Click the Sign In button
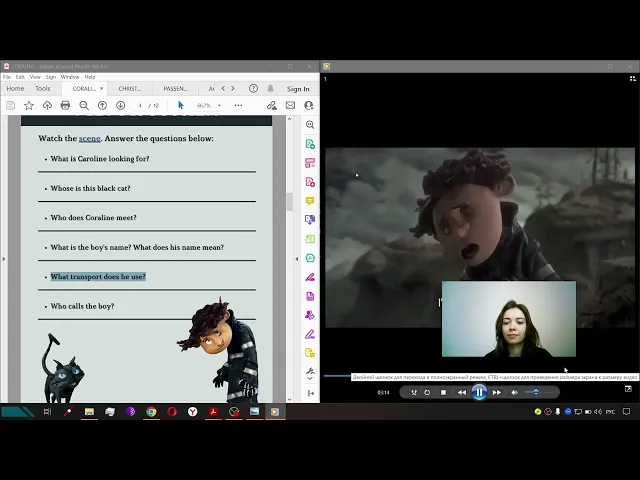640x480 pixels. pos(298,89)
